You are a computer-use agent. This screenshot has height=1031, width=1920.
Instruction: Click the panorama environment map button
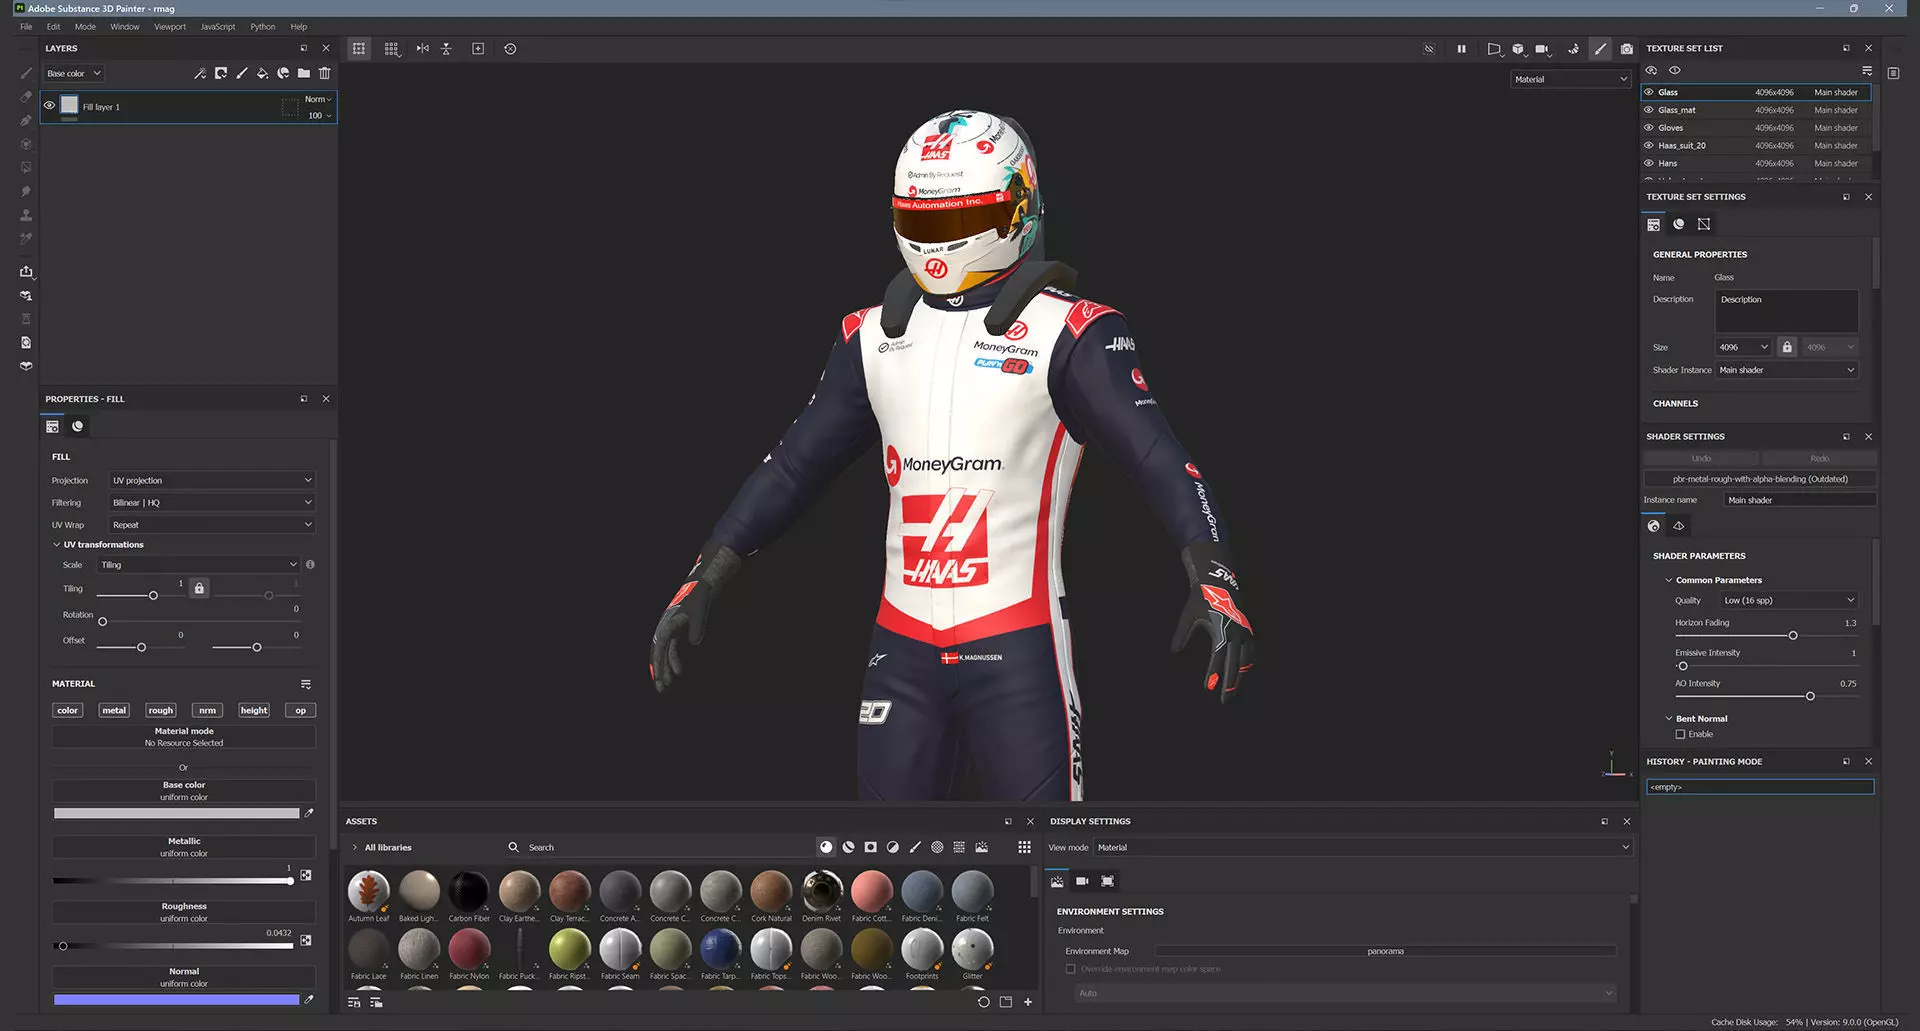click(x=1385, y=951)
